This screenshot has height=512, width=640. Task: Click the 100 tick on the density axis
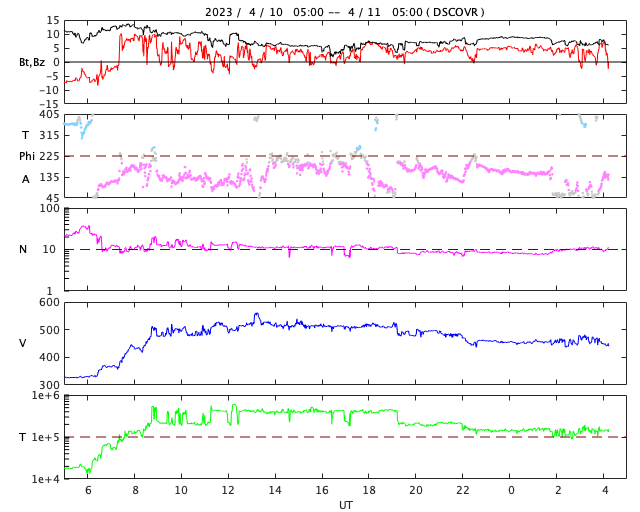[x=49, y=209]
